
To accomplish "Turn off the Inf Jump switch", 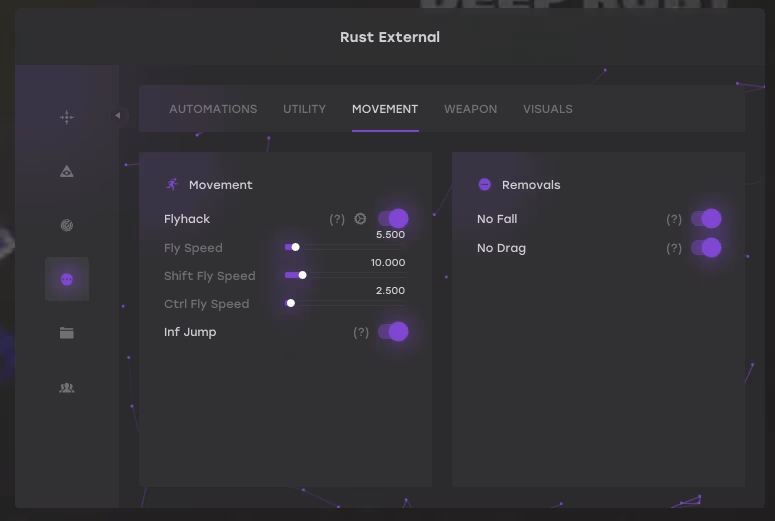I will (393, 332).
